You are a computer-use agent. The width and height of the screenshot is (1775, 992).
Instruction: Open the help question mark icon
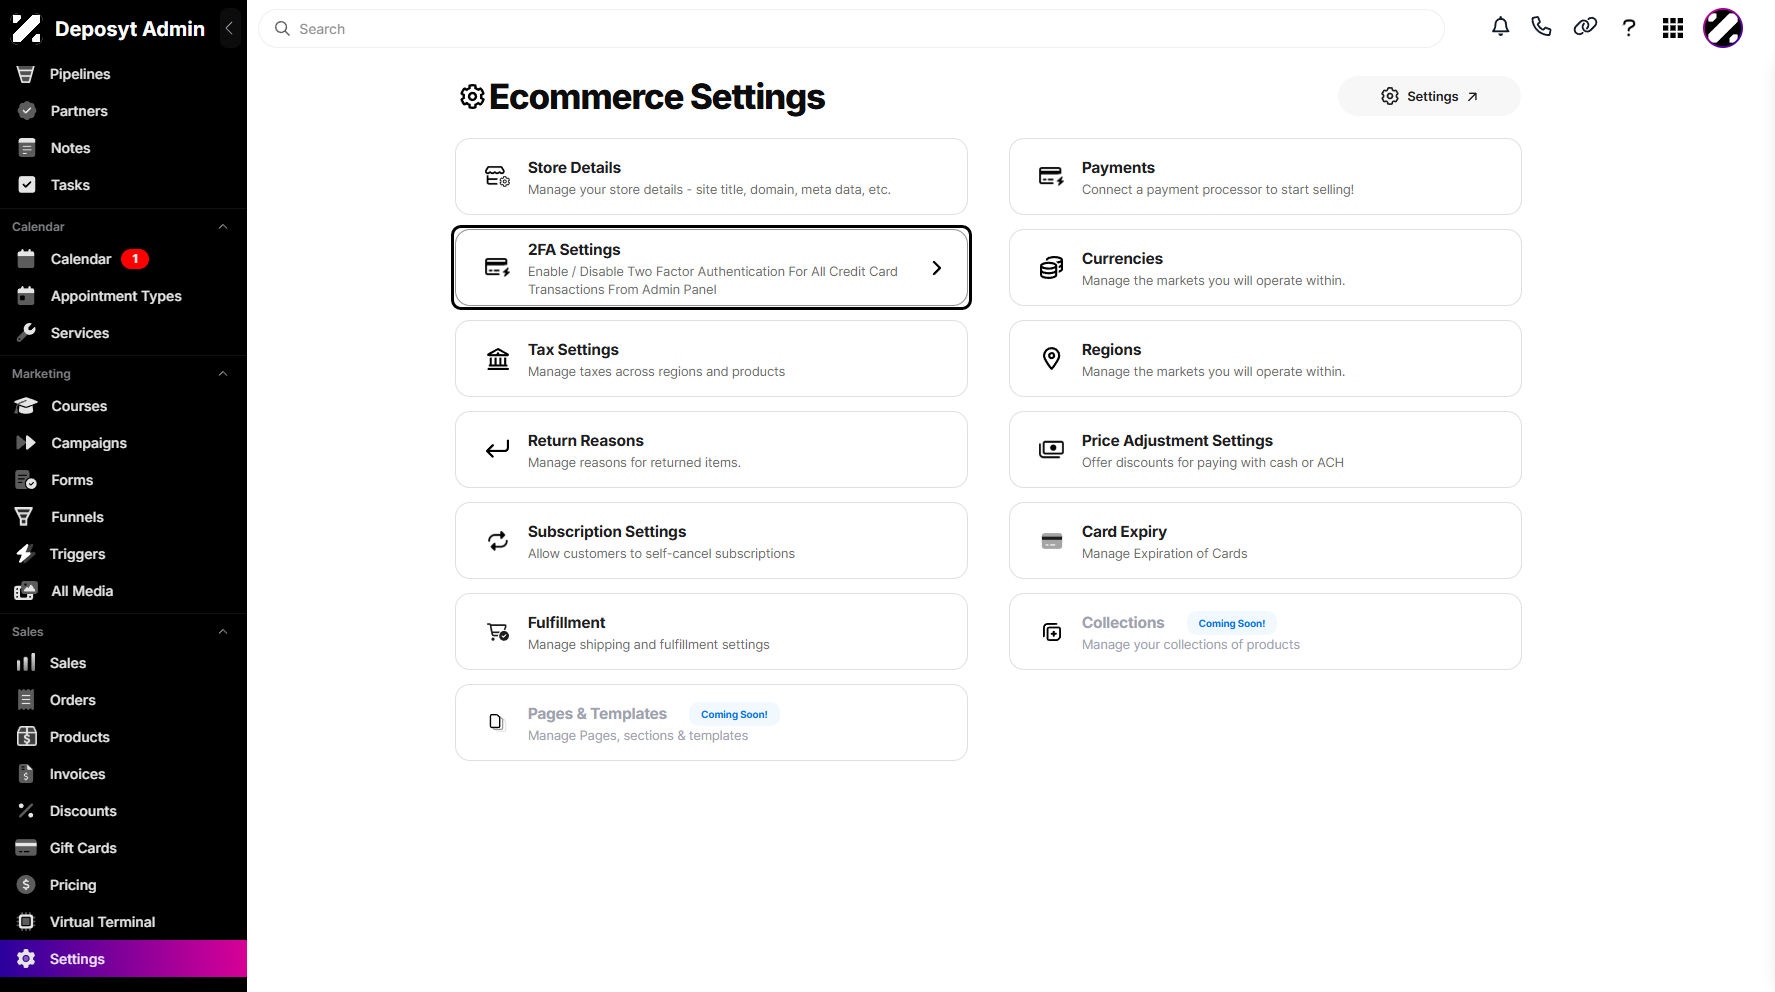[1629, 28]
